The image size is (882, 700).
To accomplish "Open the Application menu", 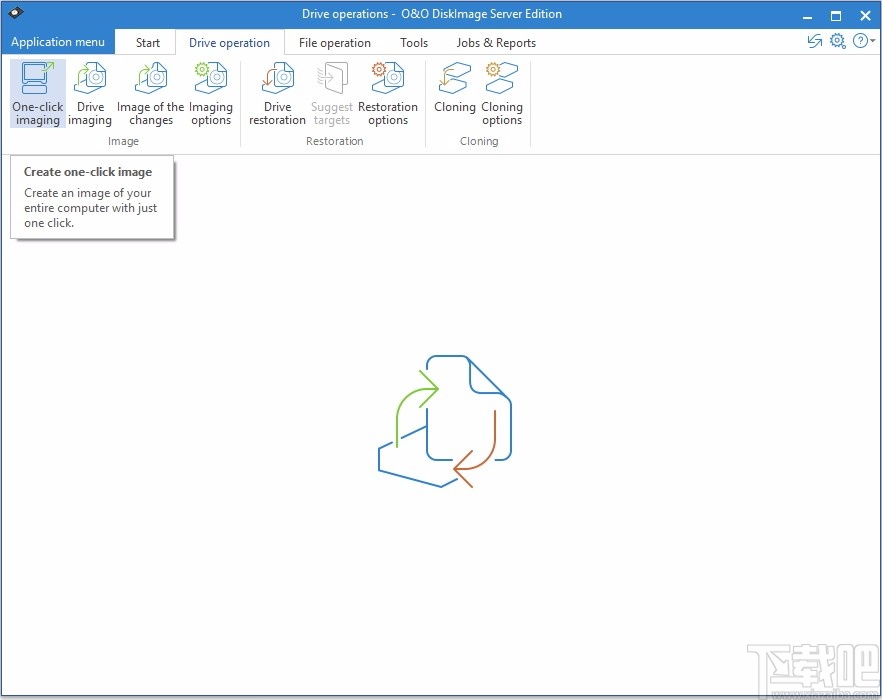I will (58, 41).
